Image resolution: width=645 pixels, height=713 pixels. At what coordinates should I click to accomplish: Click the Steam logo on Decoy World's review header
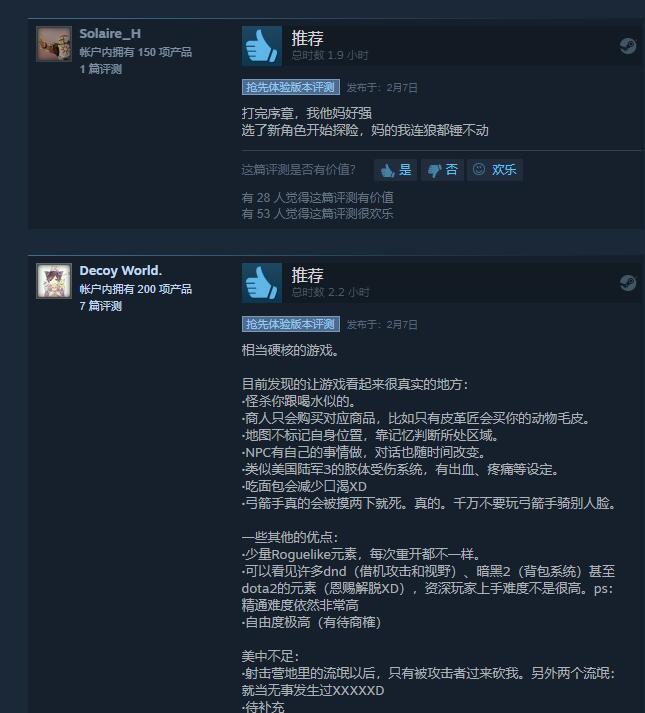click(628, 283)
